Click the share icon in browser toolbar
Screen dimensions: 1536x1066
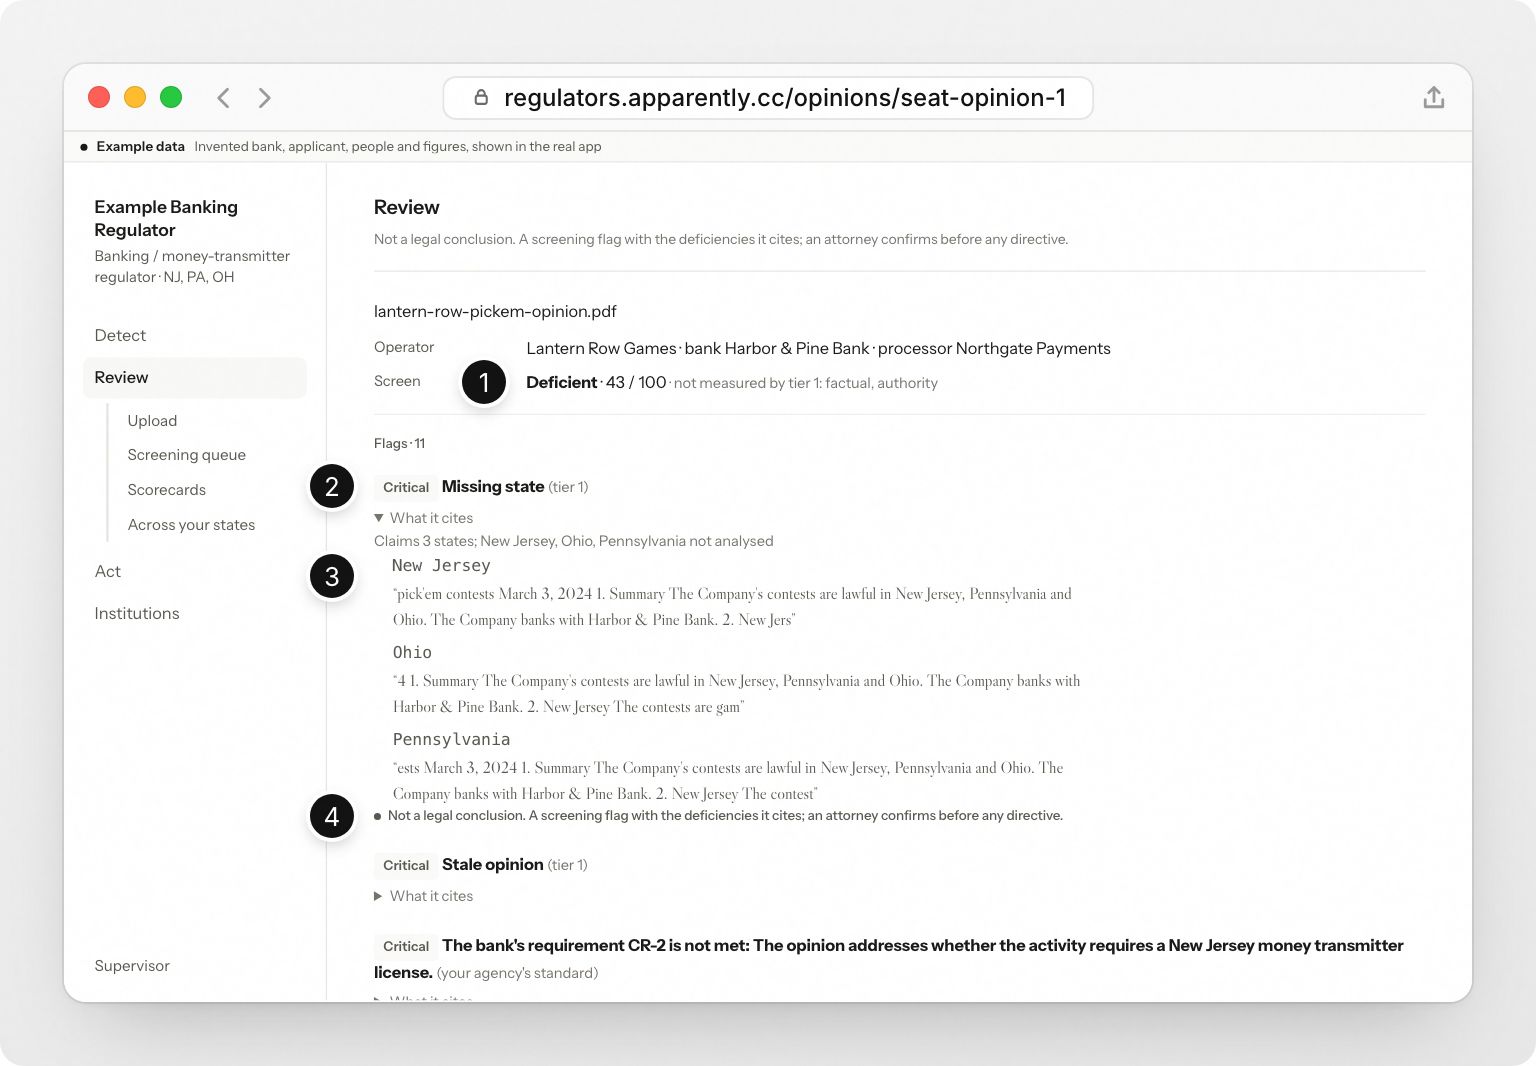pos(1433,97)
